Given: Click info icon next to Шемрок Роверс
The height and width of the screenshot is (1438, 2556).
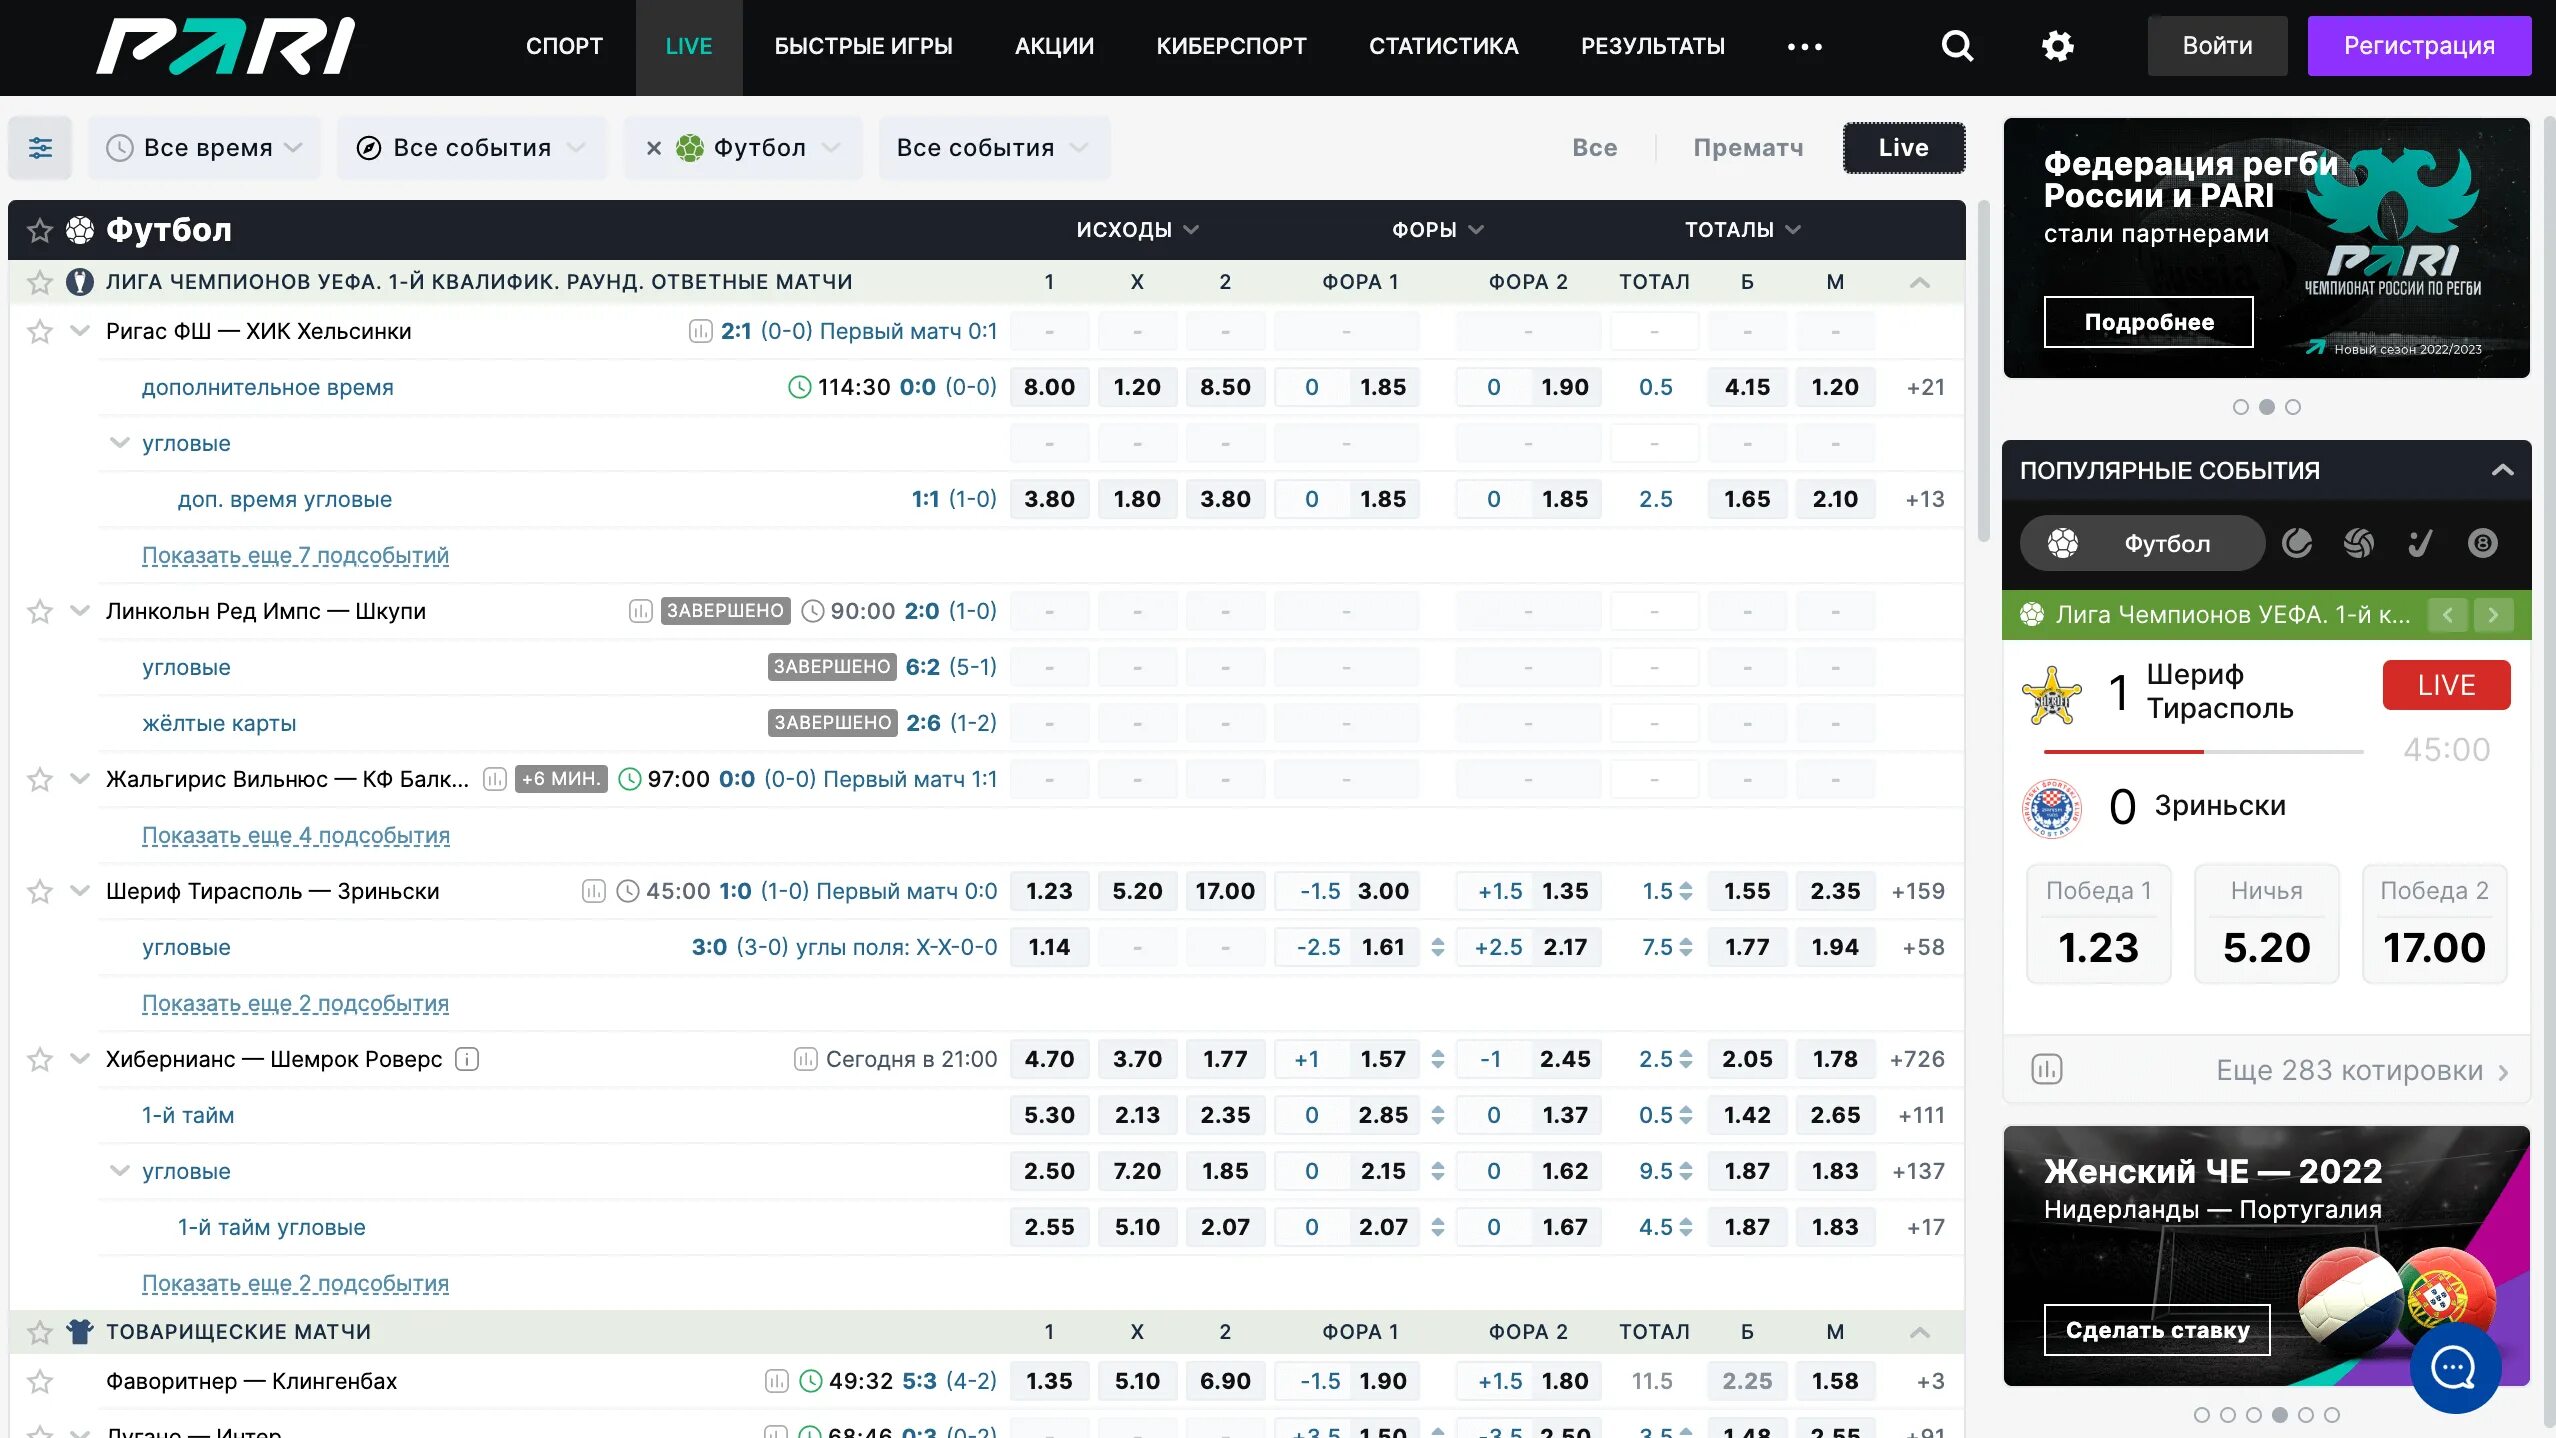Looking at the screenshot, I should coord(467,1059).
